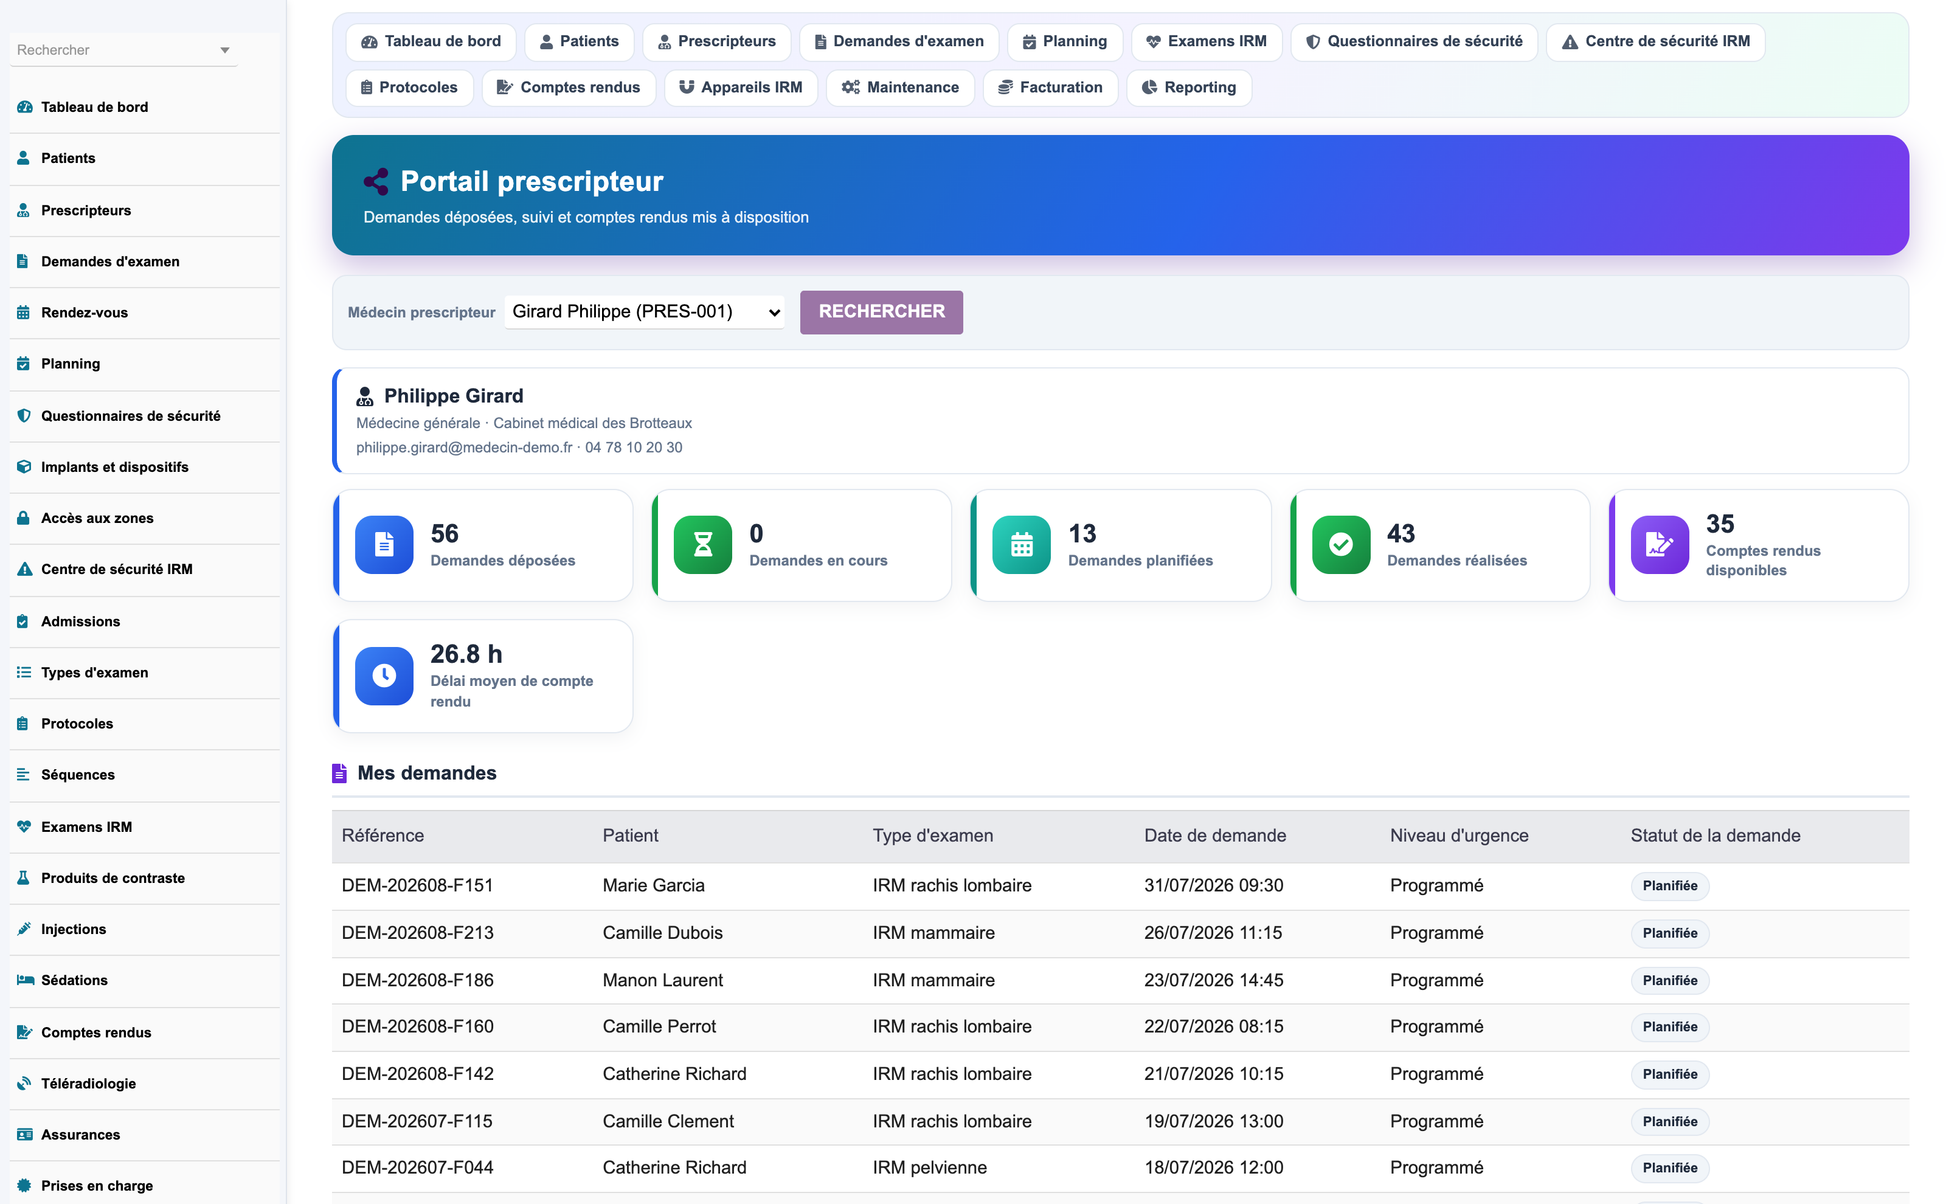
Task: Click the green Demandes en cours hourglass icon
Action: pos(703,545)
